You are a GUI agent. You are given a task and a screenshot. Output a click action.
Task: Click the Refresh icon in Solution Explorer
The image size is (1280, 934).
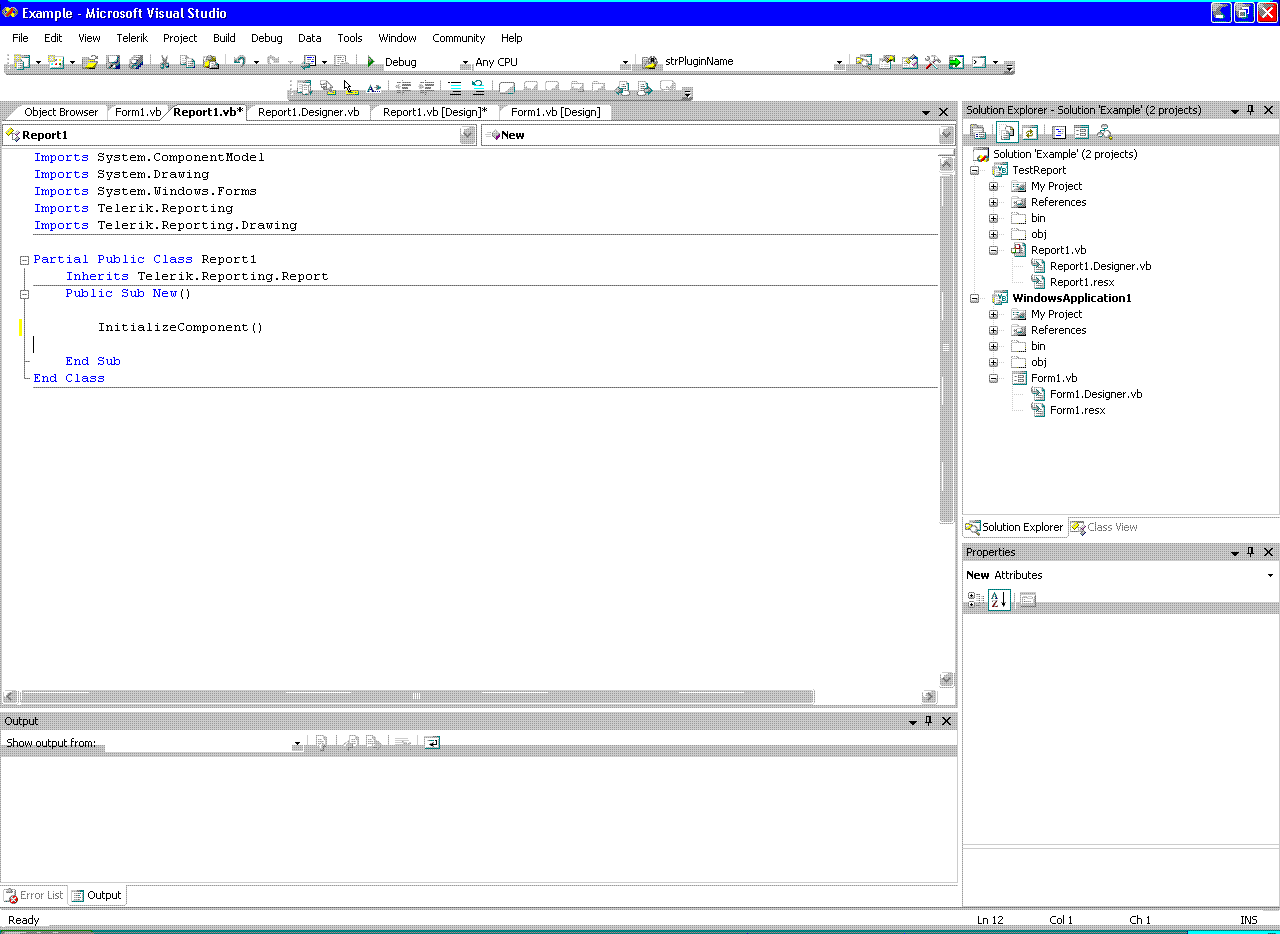pos(1029,132)
